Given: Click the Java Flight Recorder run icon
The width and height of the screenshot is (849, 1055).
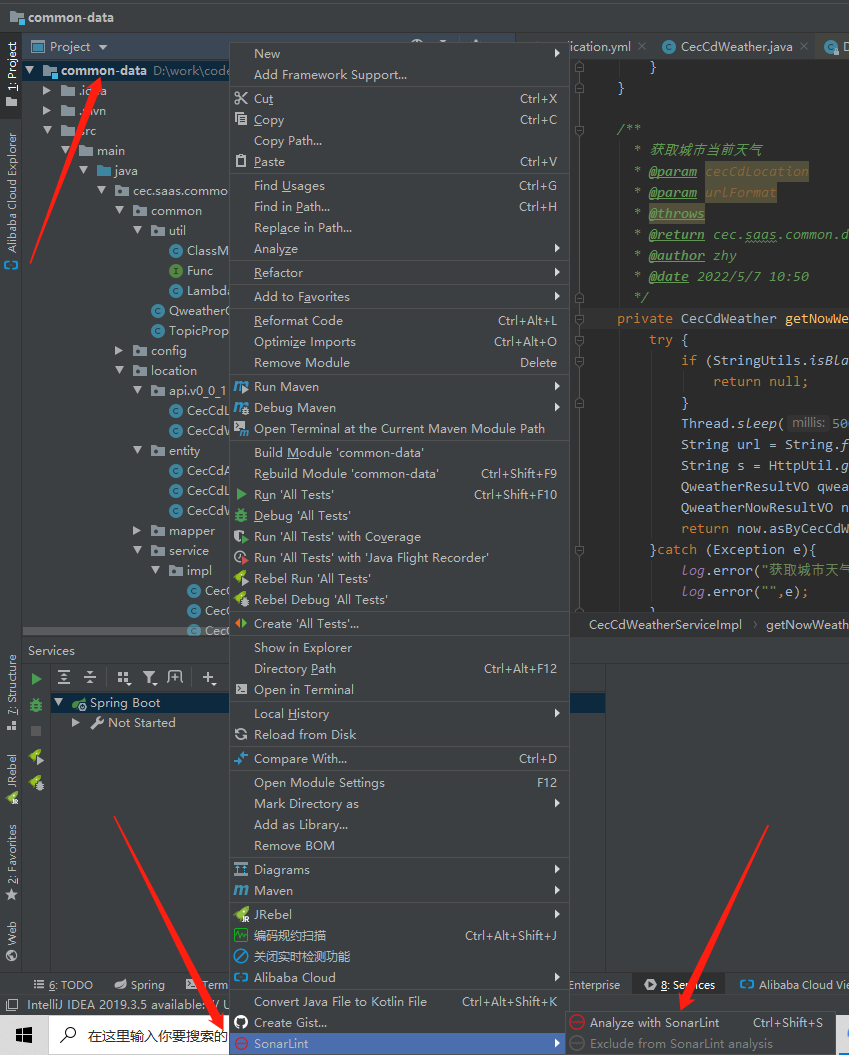Looking at the screenshot, I should tap(241, 558).
